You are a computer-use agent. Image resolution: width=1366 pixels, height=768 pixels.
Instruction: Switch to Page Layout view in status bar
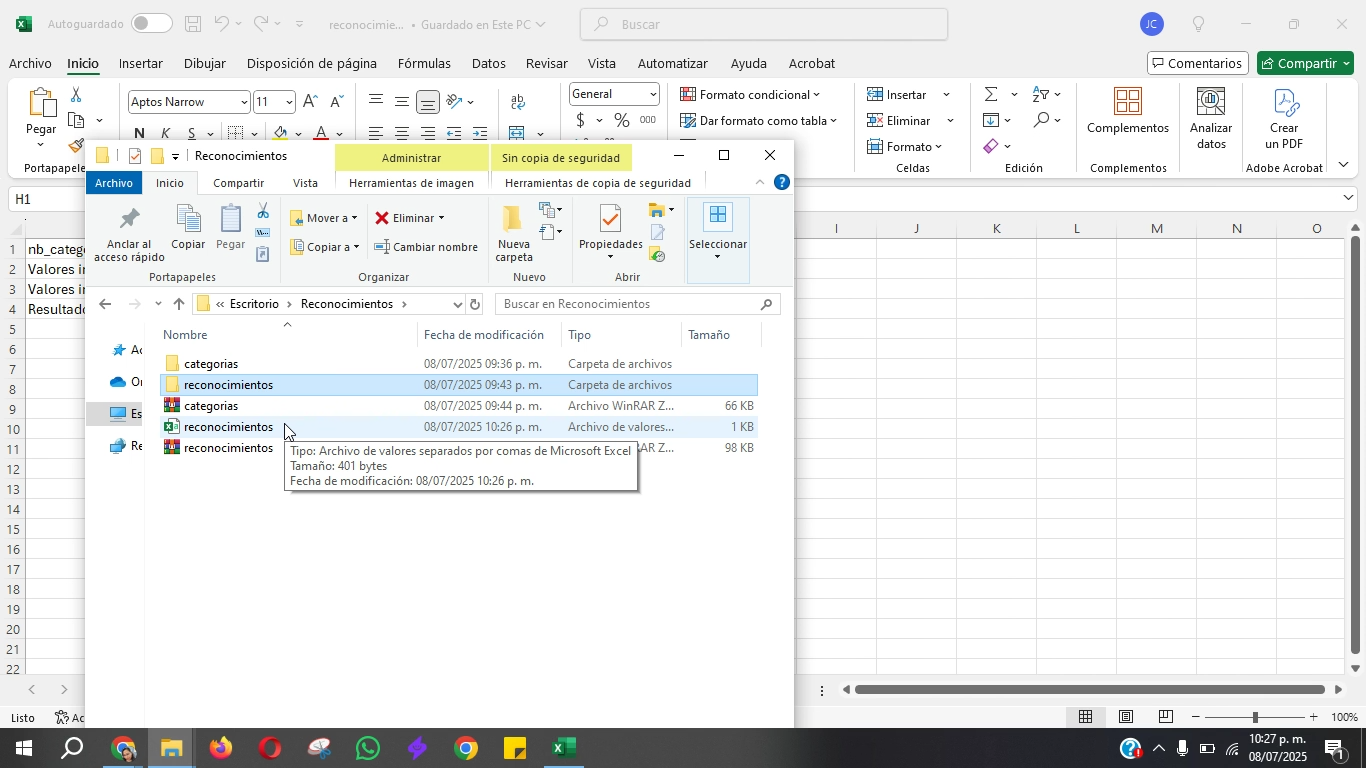tap(1125, 717)
